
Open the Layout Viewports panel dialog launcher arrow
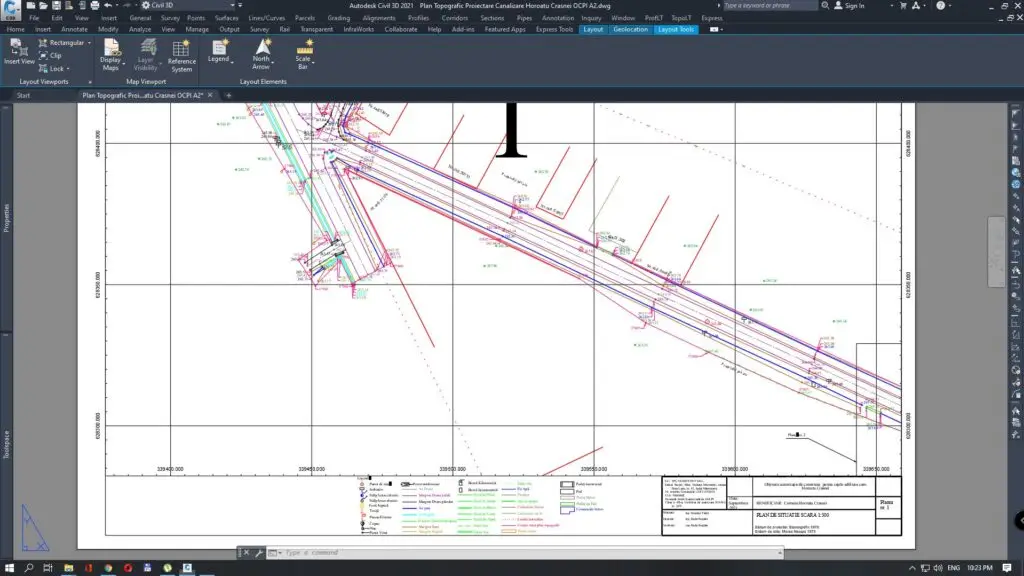(90, 82)
